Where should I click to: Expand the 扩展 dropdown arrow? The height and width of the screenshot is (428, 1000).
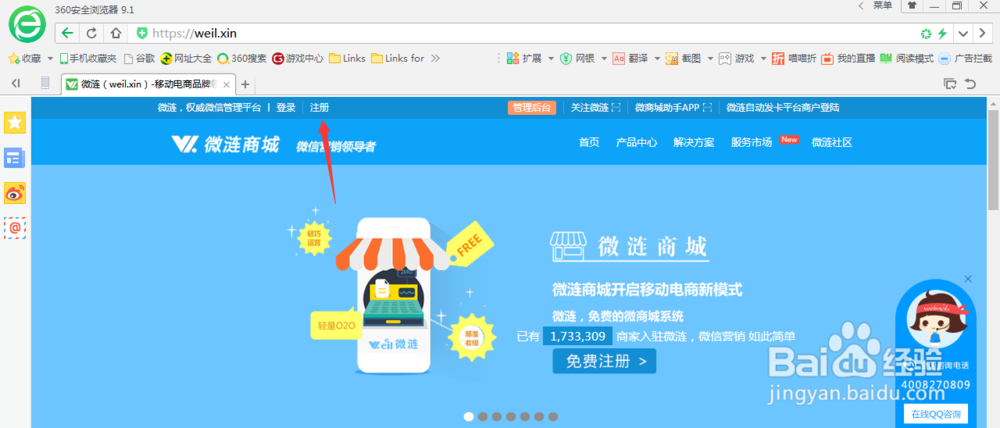[x=550, y=59]
